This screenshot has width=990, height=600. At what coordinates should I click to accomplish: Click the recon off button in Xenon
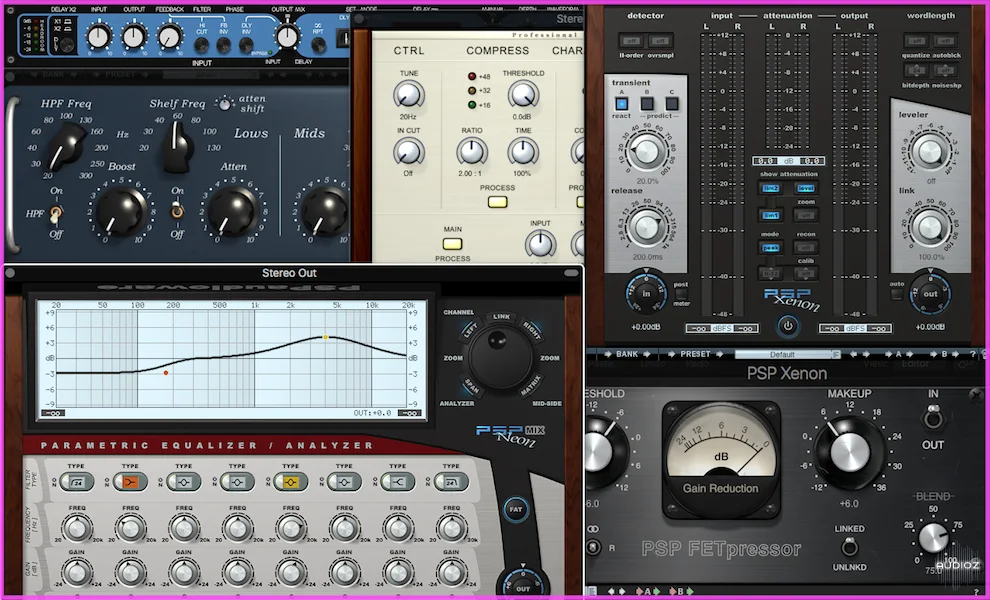(x=806, y=248)
